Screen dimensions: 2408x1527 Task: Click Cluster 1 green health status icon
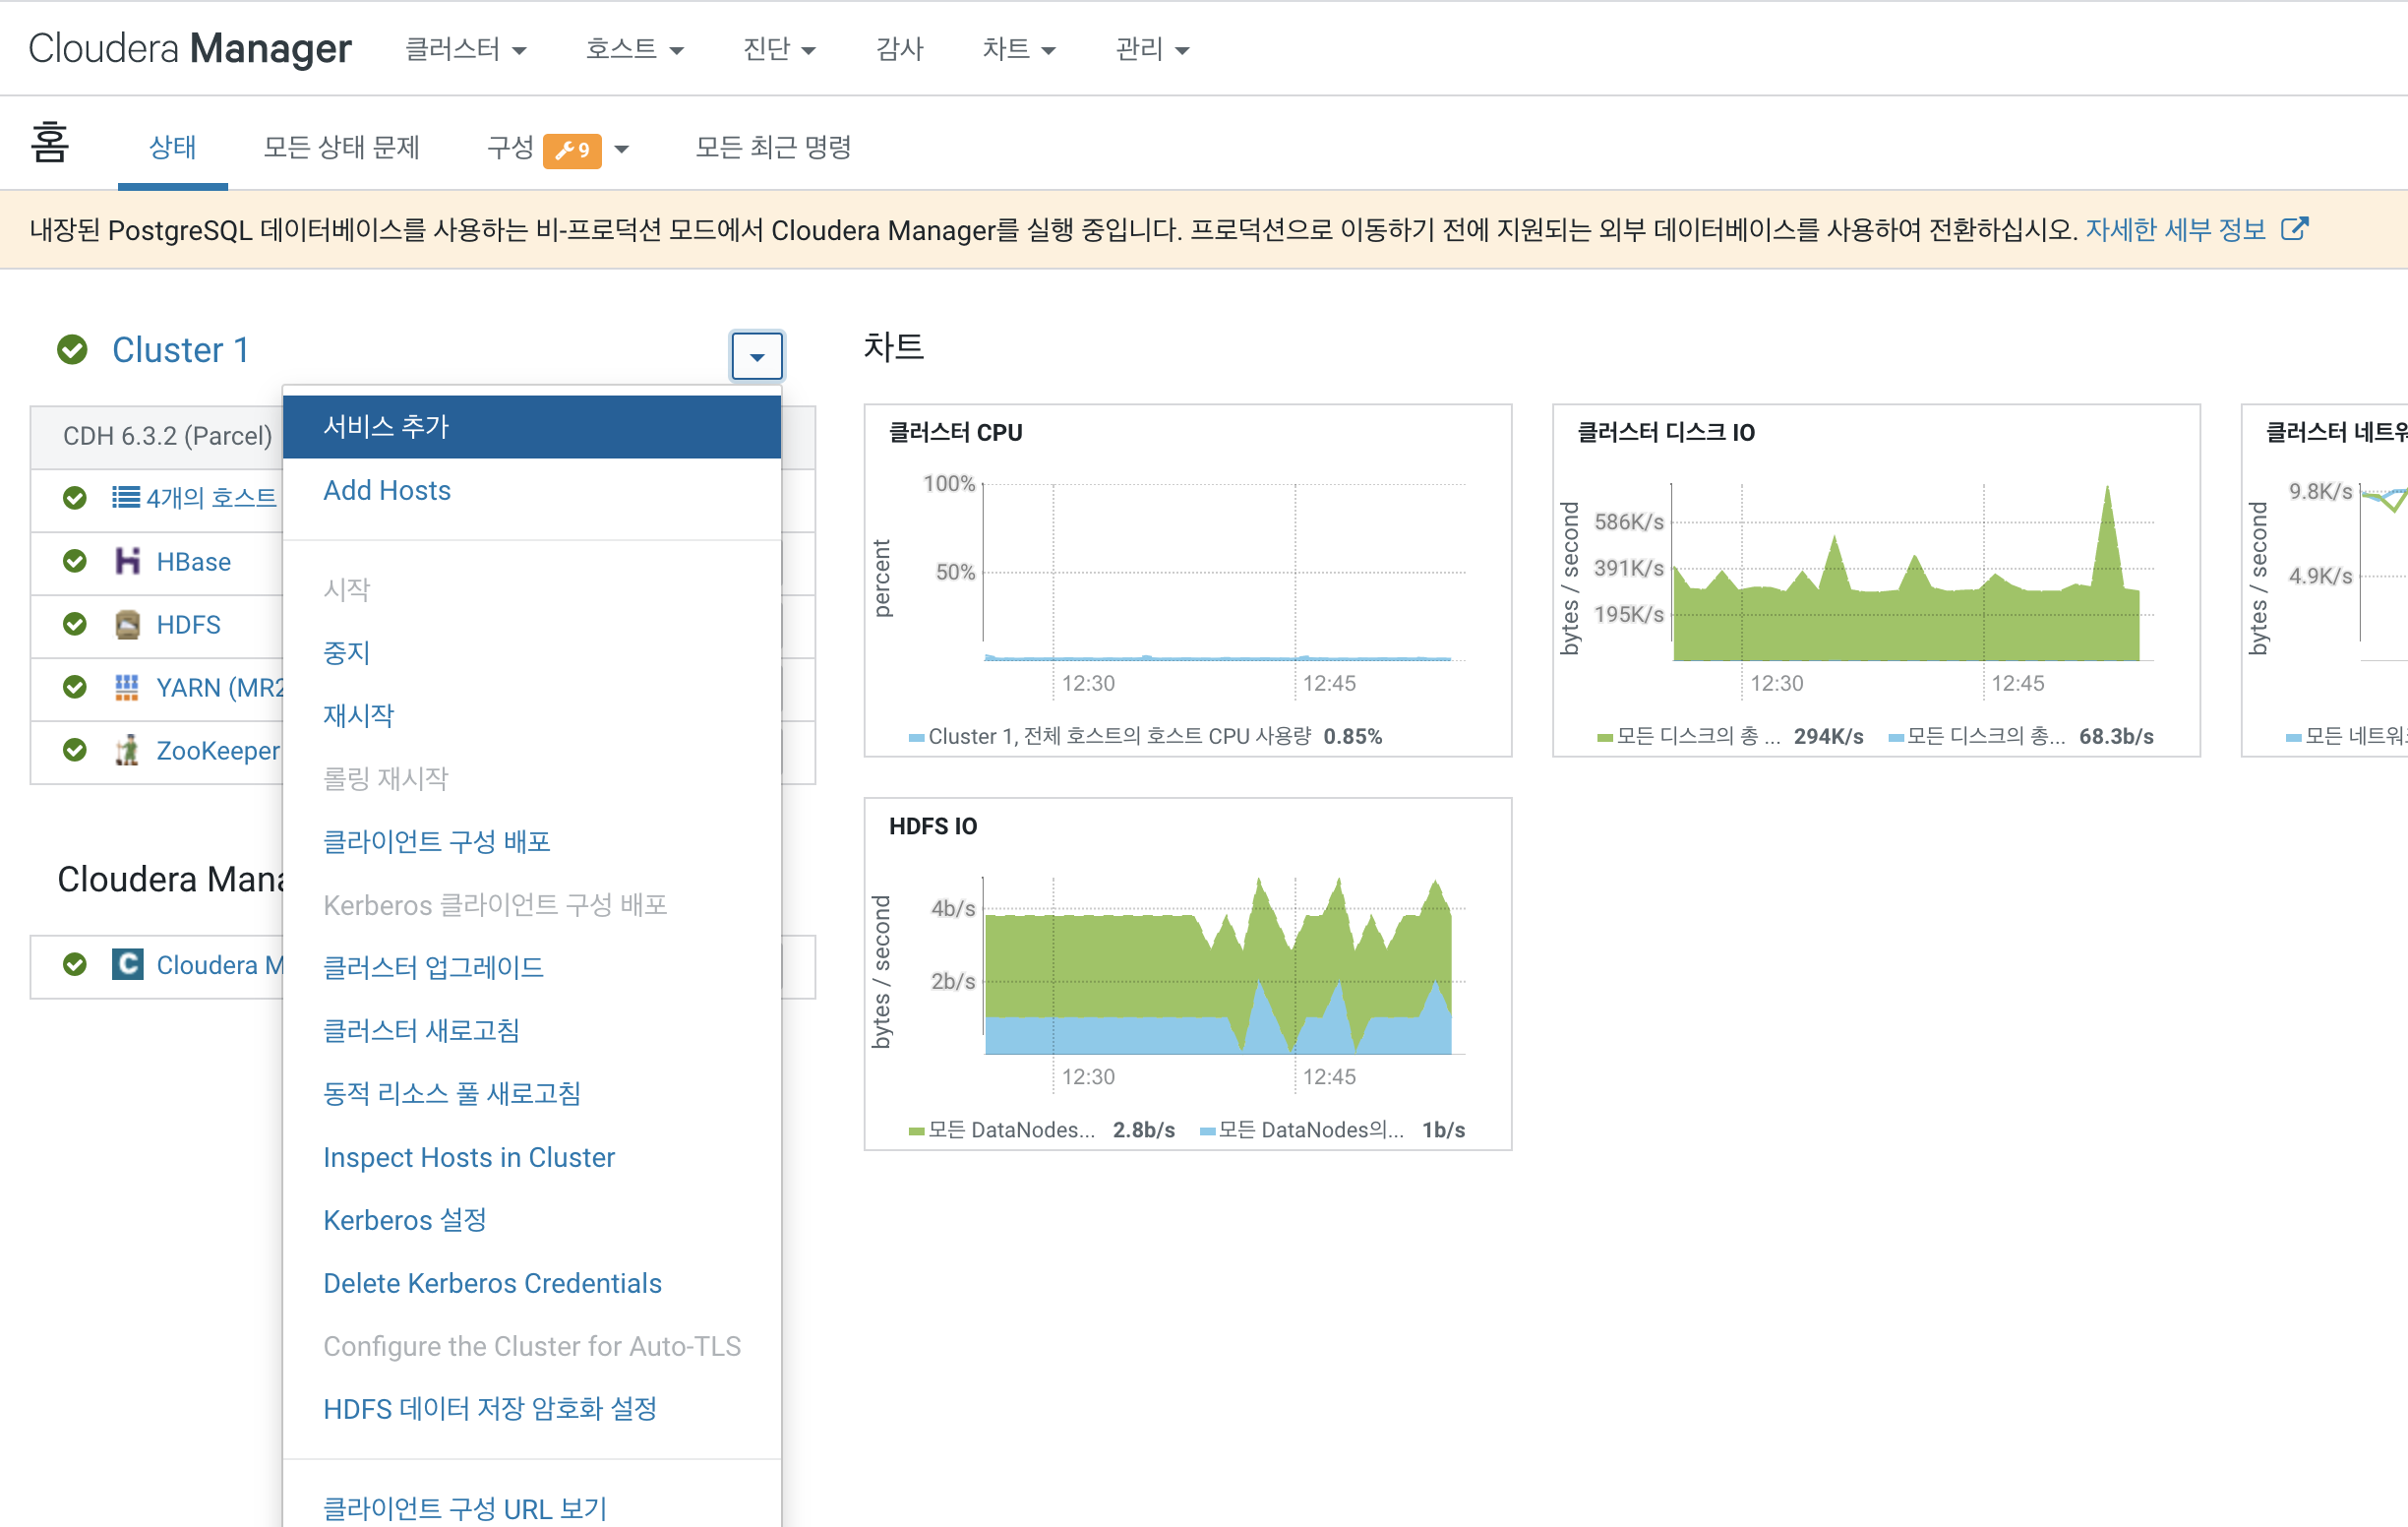point(72,350)
